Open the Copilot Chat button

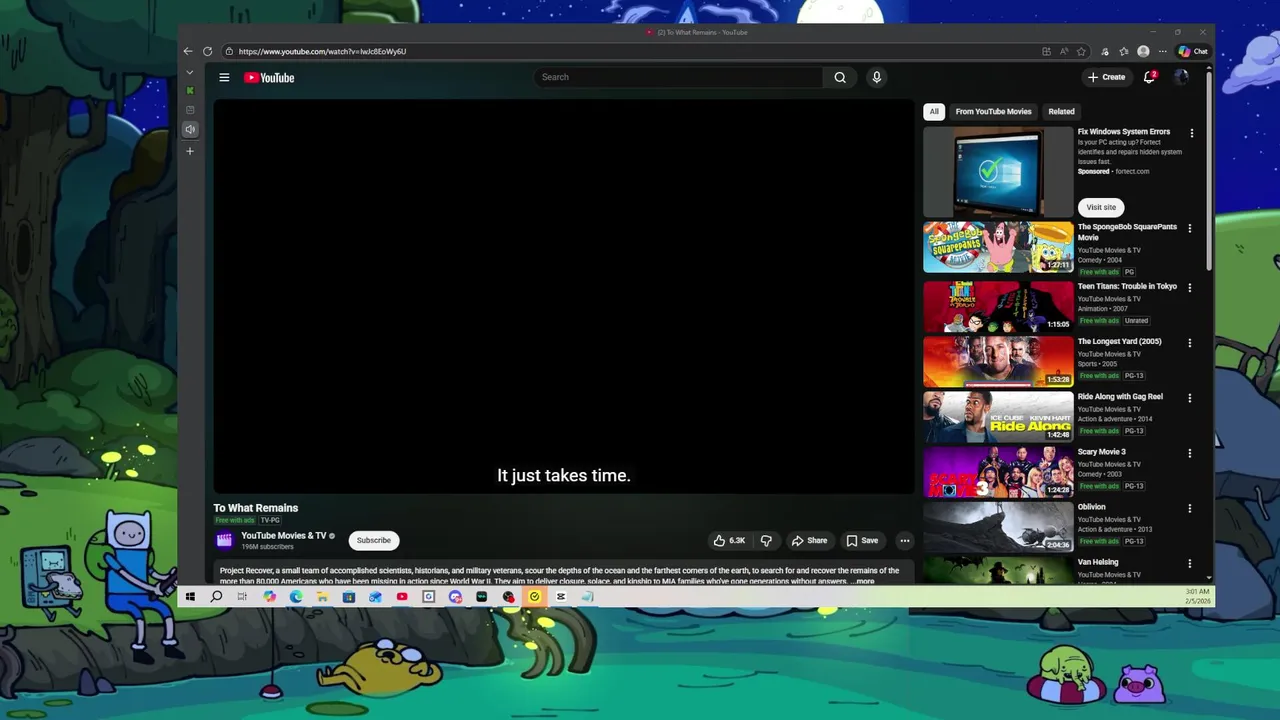[x=1193, y=51]
